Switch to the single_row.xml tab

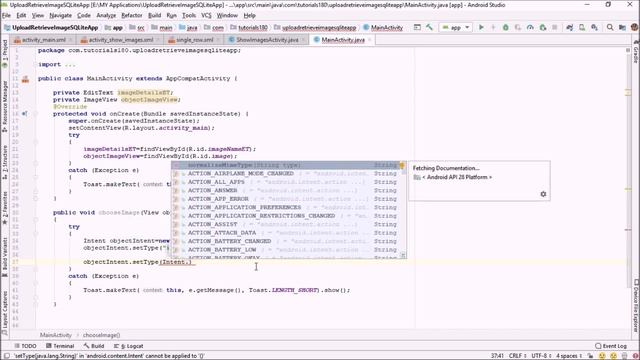coord(194,40)
